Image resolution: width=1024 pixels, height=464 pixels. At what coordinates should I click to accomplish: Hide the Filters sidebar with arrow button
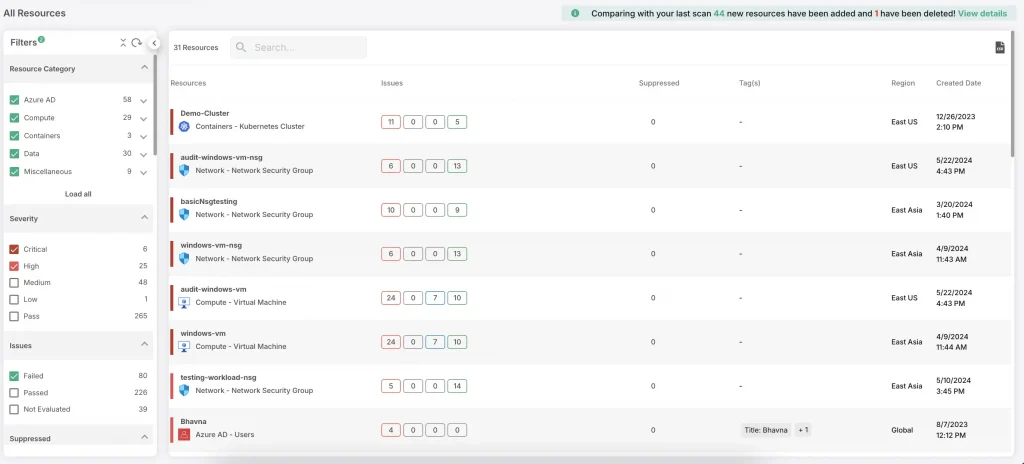154,43
